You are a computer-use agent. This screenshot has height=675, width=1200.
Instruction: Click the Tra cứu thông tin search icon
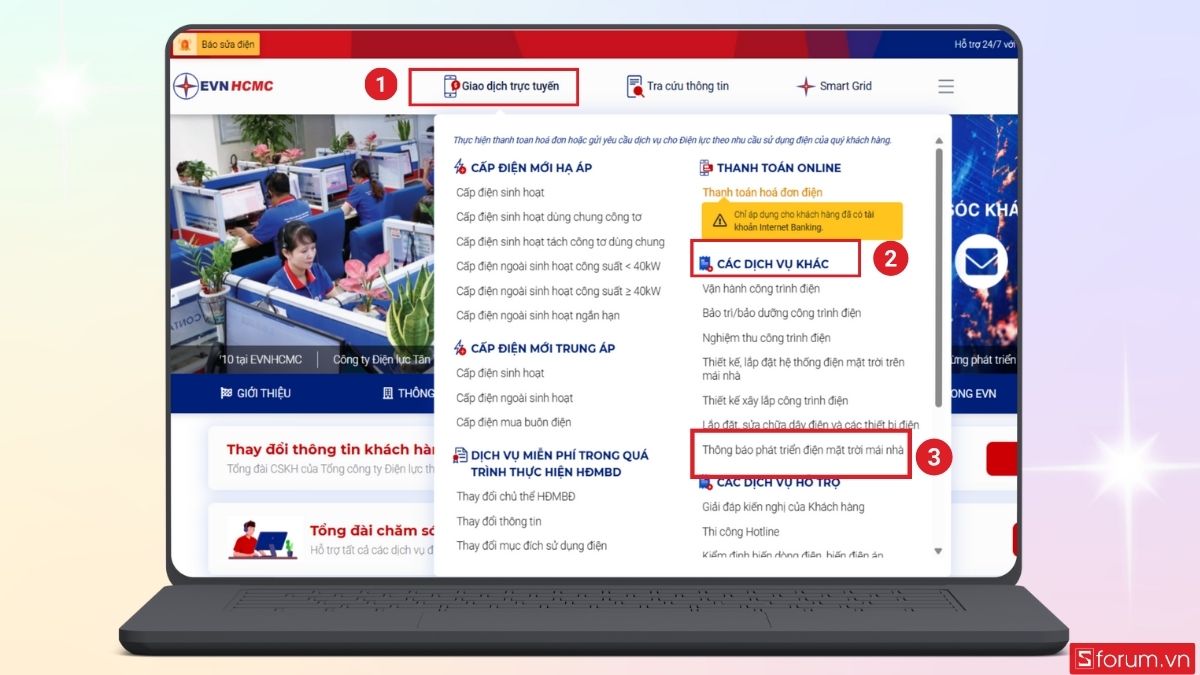(635, 86)
